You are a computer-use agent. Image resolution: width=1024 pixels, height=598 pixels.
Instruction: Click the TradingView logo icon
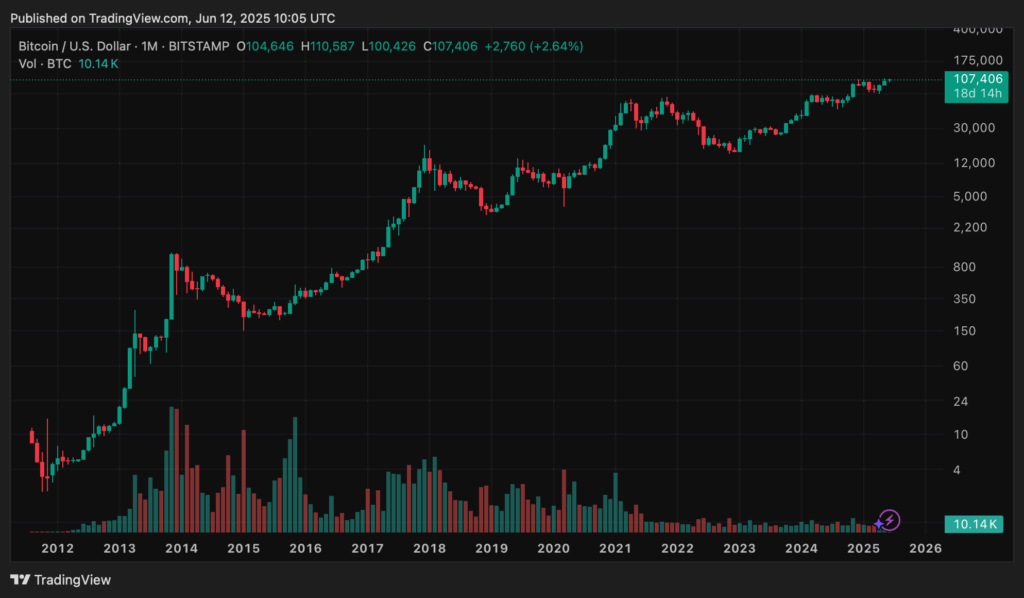click(x=20, y=580)
